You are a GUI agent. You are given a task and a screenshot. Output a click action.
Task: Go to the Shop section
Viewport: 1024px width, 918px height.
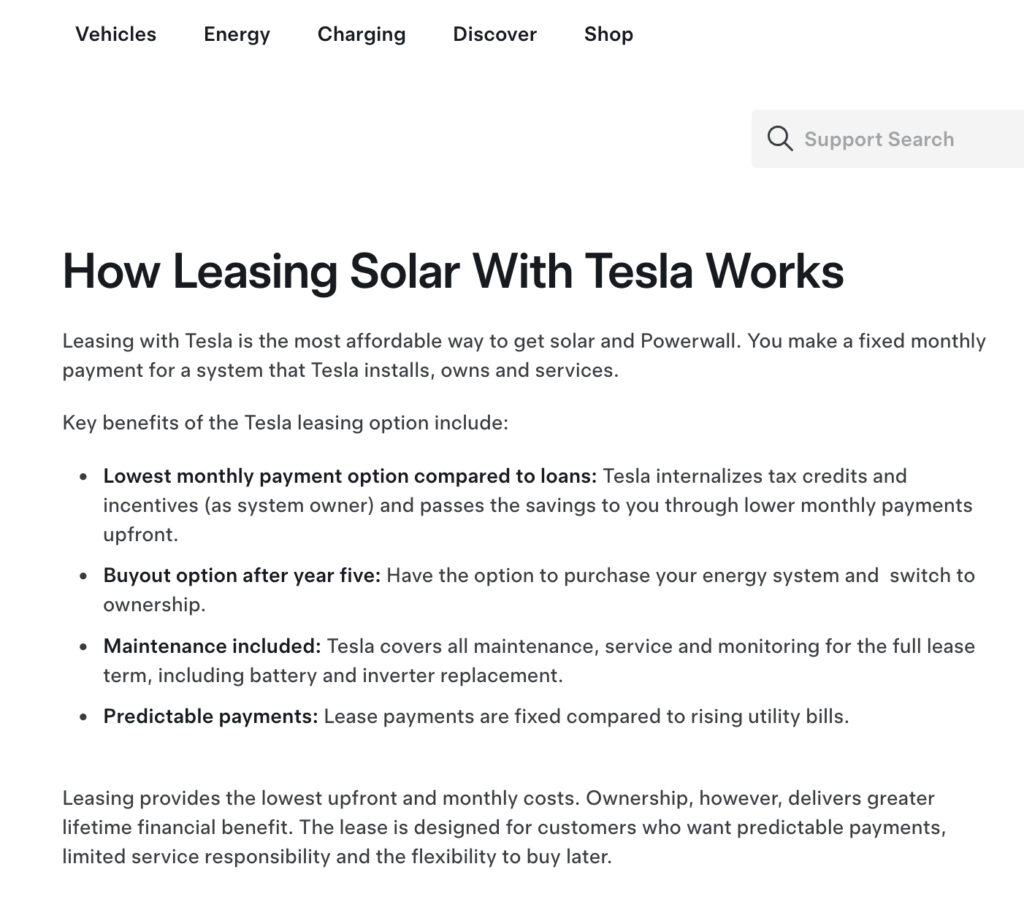pyautogui.click(x=608, y=34)
